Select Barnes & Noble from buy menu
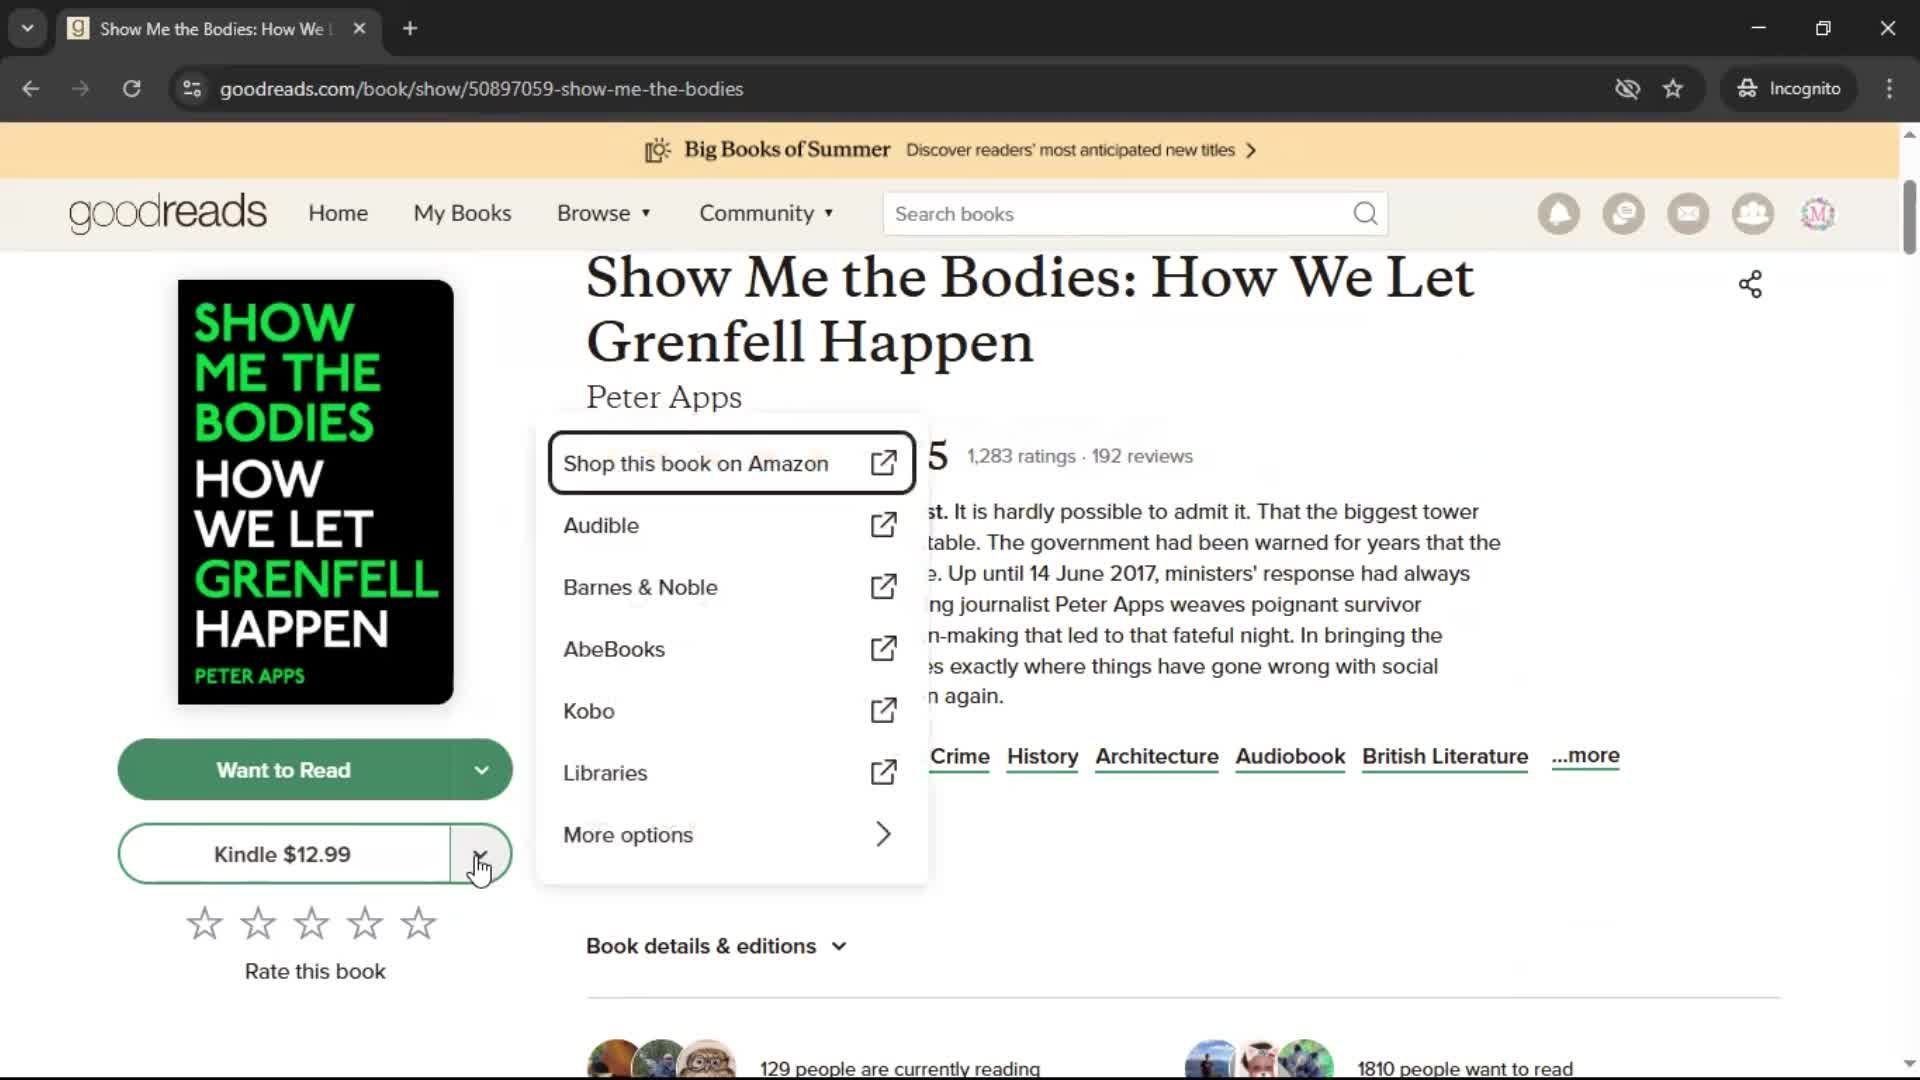This screenshot has width=1920, height=1080. (x=731, y=587)
